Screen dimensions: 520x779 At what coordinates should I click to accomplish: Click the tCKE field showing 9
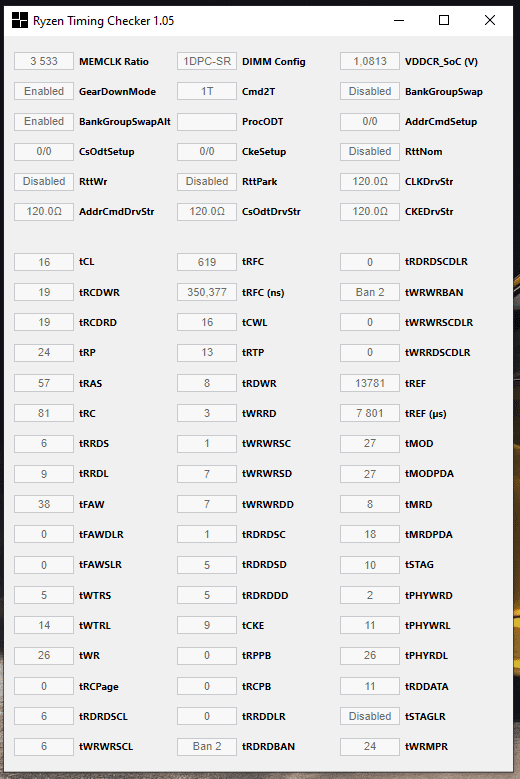pos(207,625)
